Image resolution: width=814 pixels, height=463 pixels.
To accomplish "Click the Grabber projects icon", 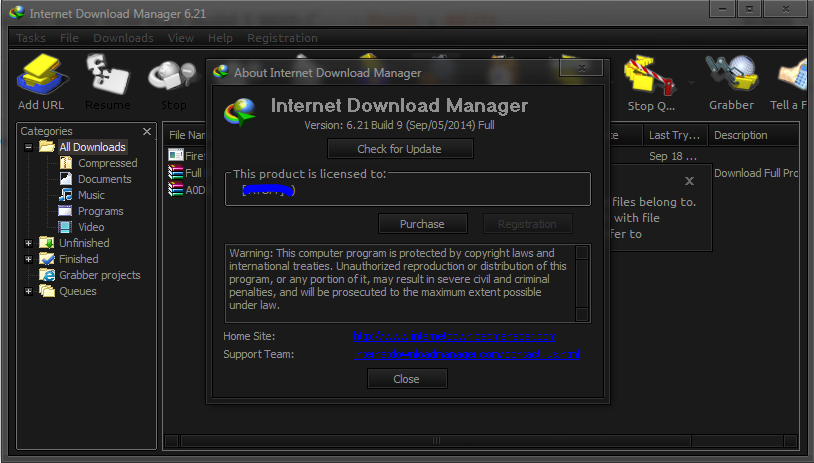I will coord(47,275).
